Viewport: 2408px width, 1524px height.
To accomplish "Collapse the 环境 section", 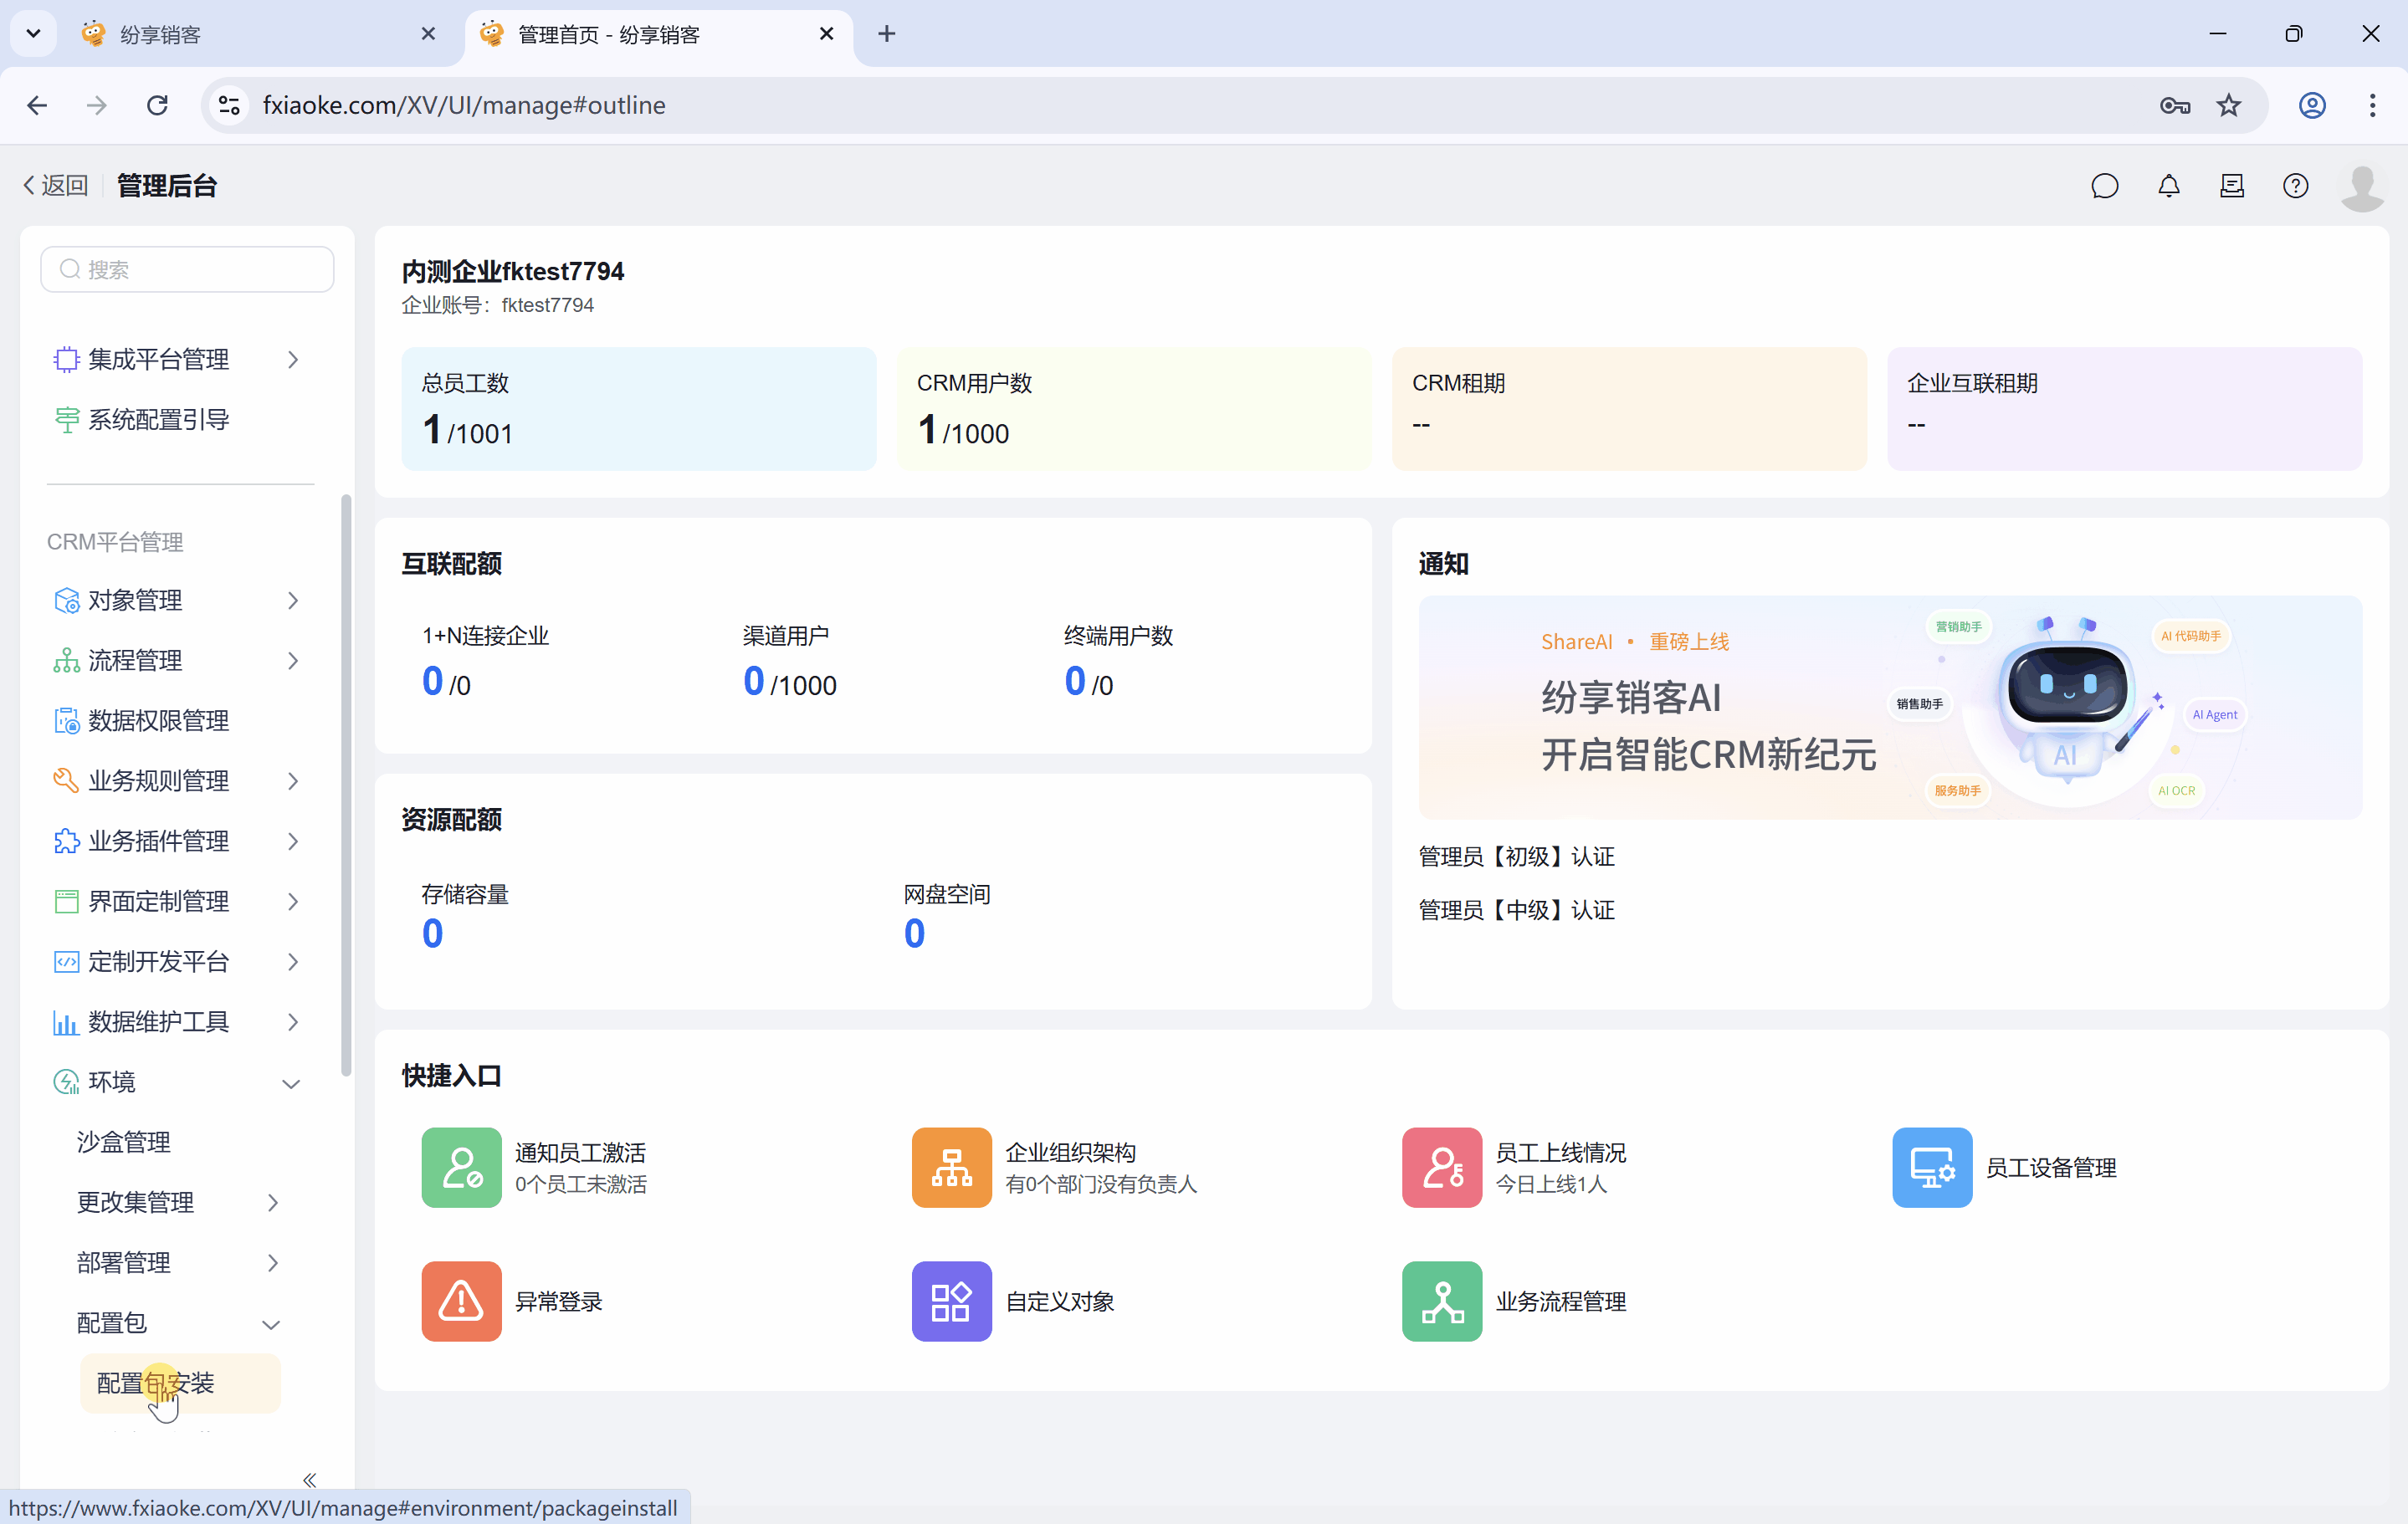I will coord(290,1083).
